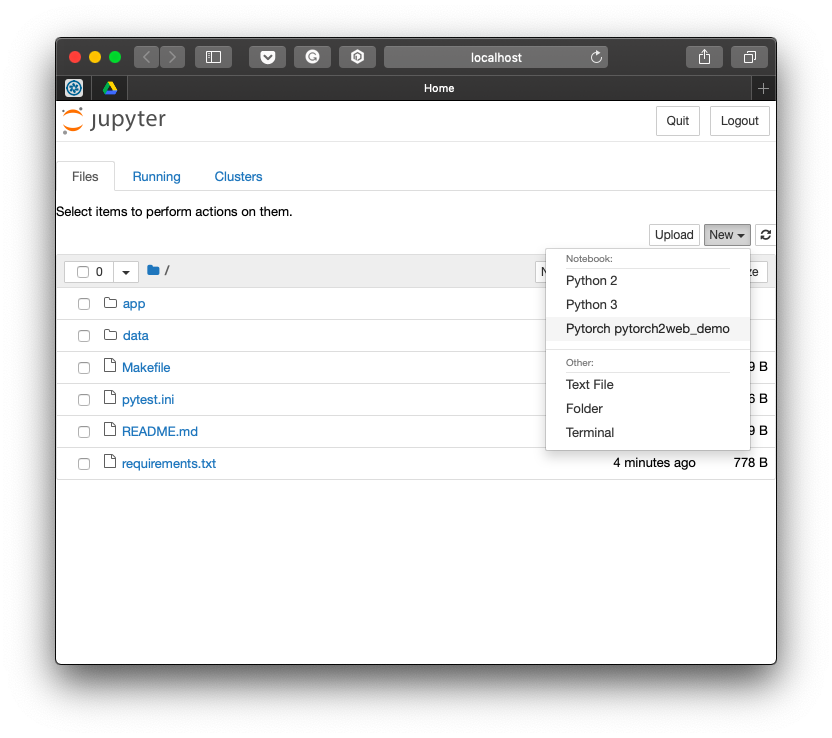Click the localhost address bar
The image size is (832, 738).
(x=496, y=57)
